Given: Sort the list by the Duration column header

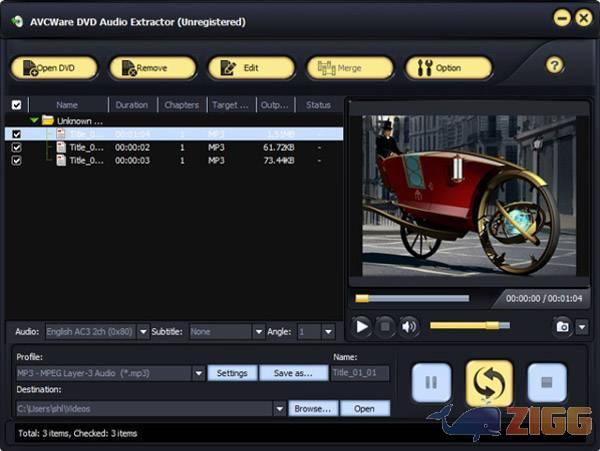Looking at the screenshot, I should click(131, 105).
